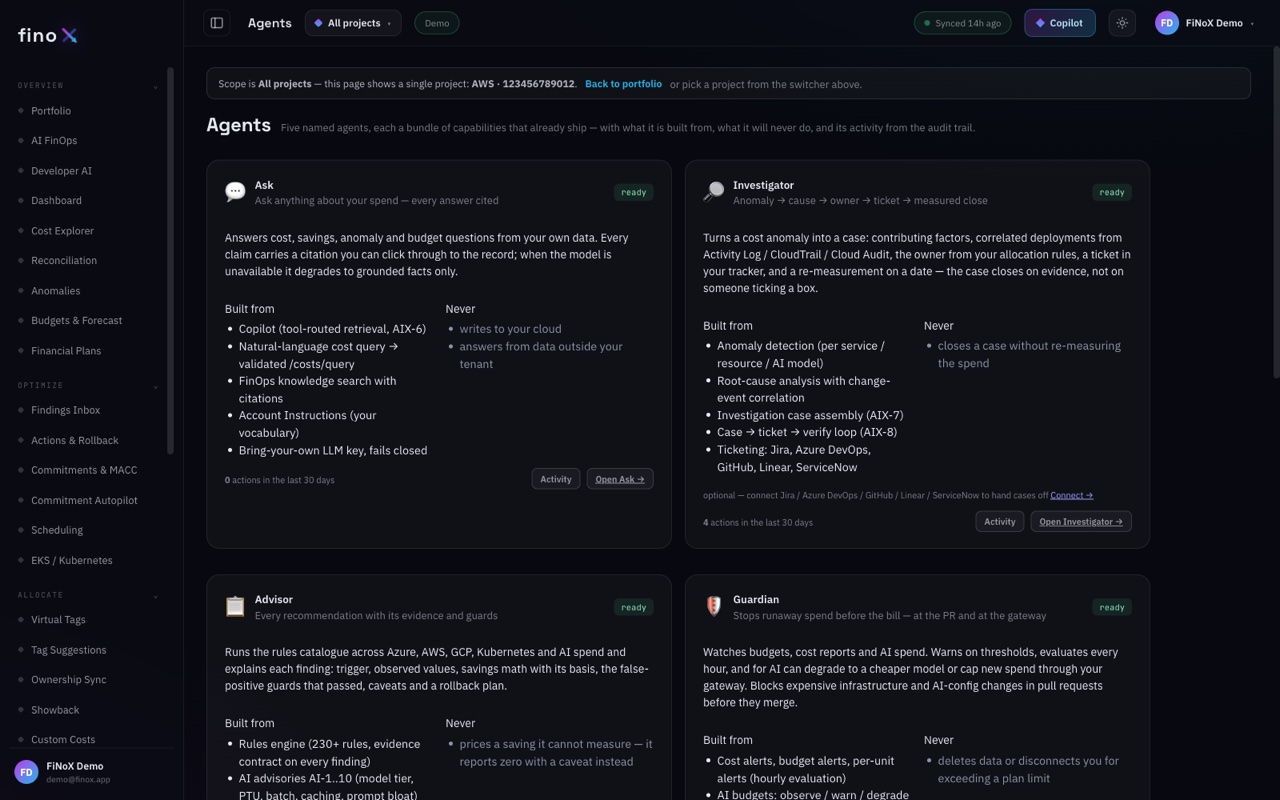Image resolution: width=1280 pixels, height=800 pixels.
Task: Open Developer AI section
Action: pos(61,171)
